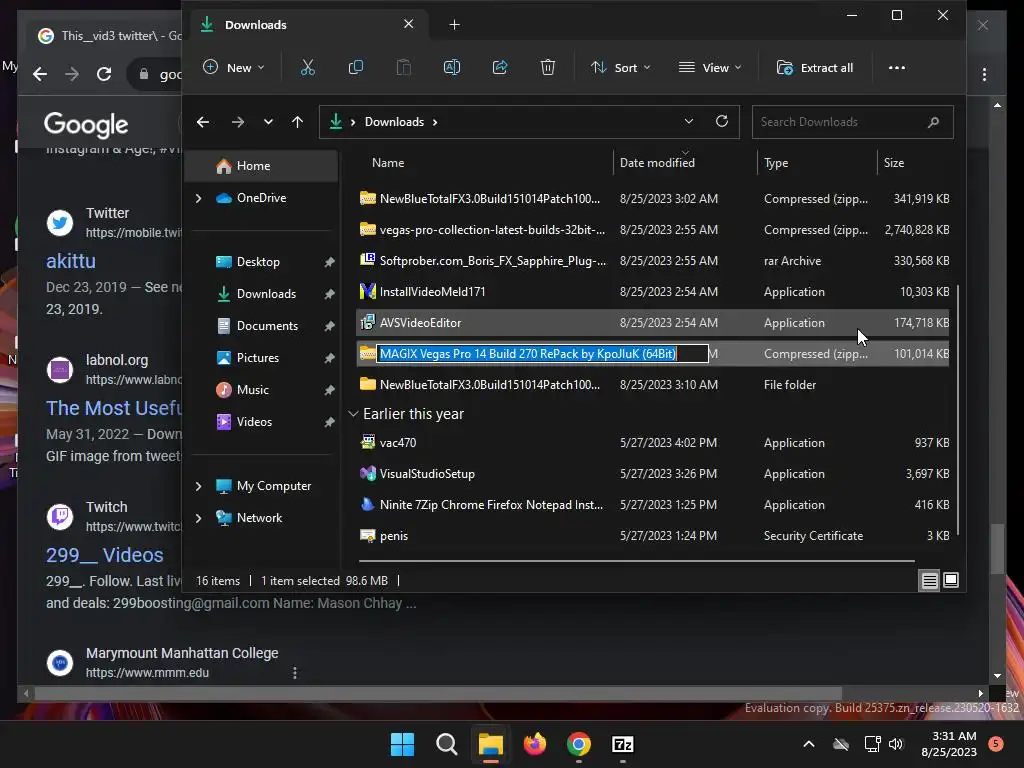Select the AVSVideoEditor file row
Viewport: 1024px width, 768px height.
coord(652,323)
